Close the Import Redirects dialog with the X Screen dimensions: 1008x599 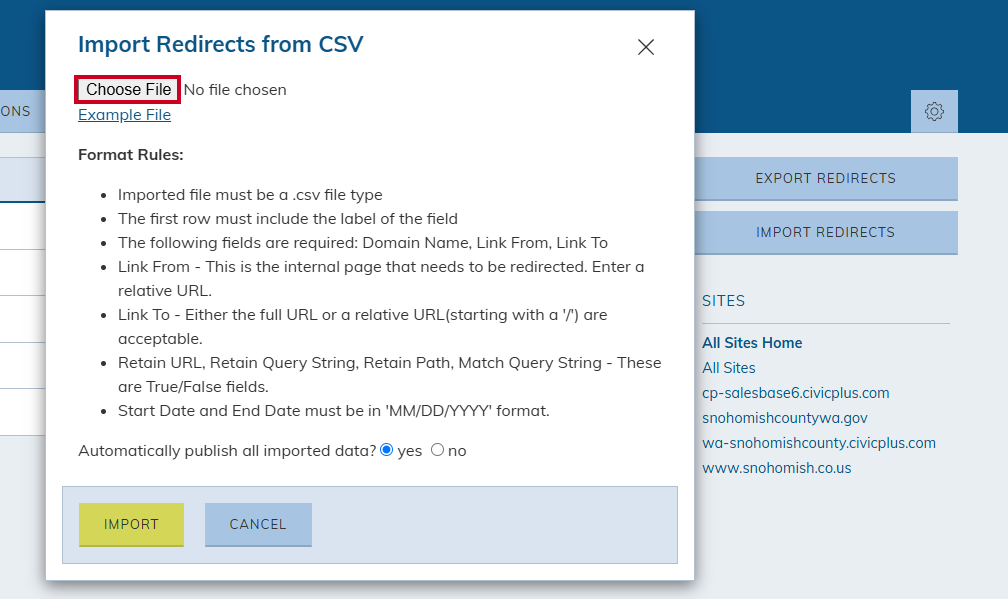[x=645, y=47]
